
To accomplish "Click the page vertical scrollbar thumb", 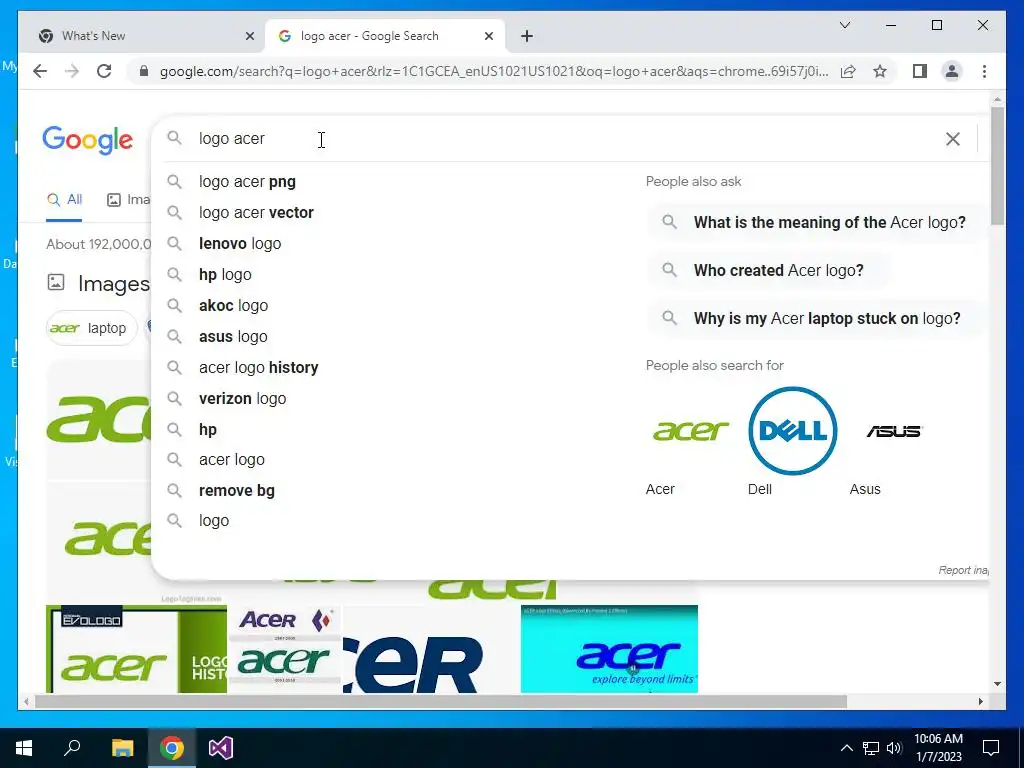I will click(997, 167).
